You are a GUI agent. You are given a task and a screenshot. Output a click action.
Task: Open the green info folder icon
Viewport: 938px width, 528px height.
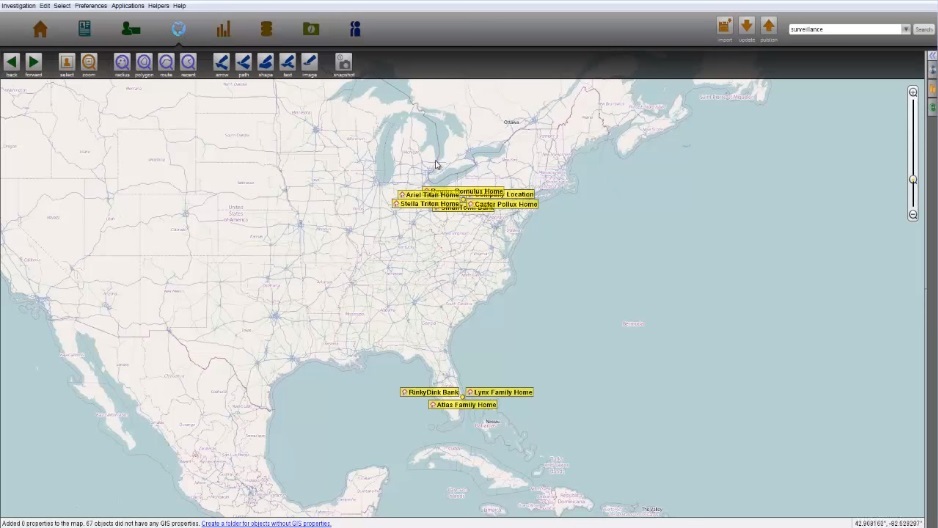311,29
